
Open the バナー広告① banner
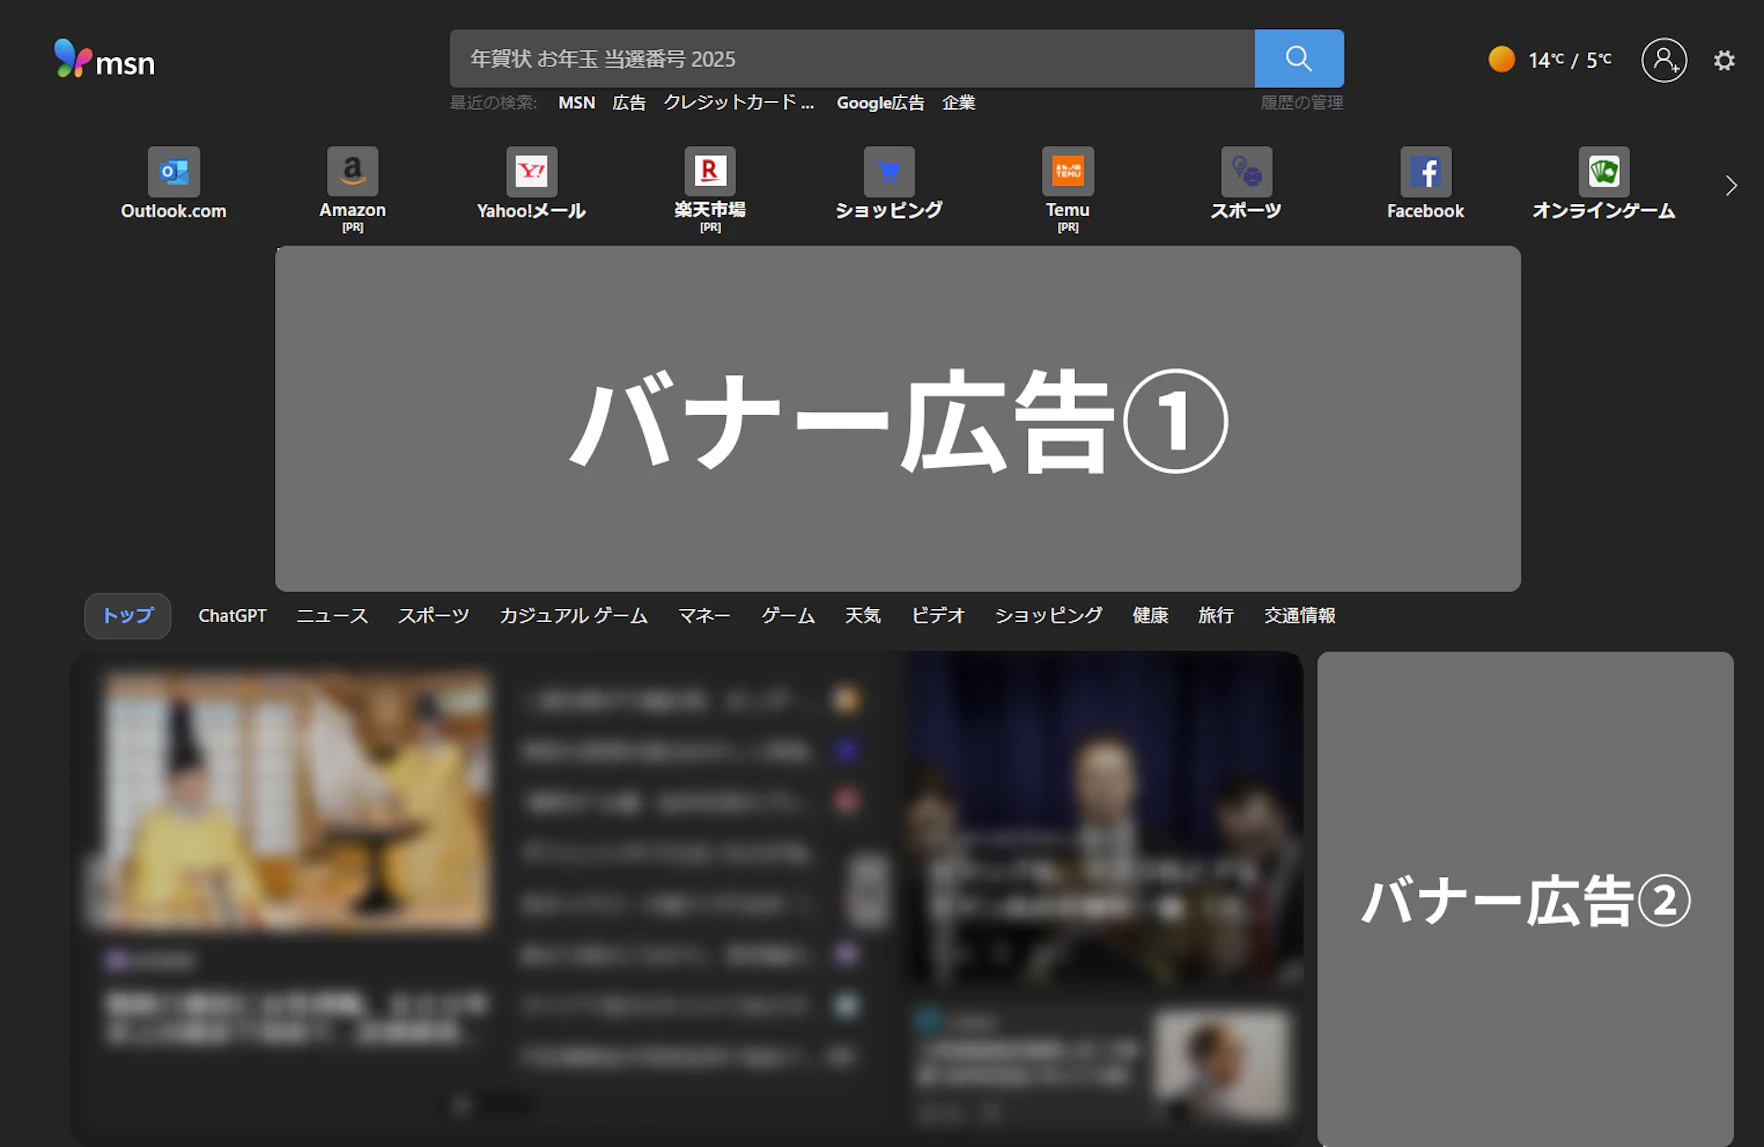pos(898,419)
